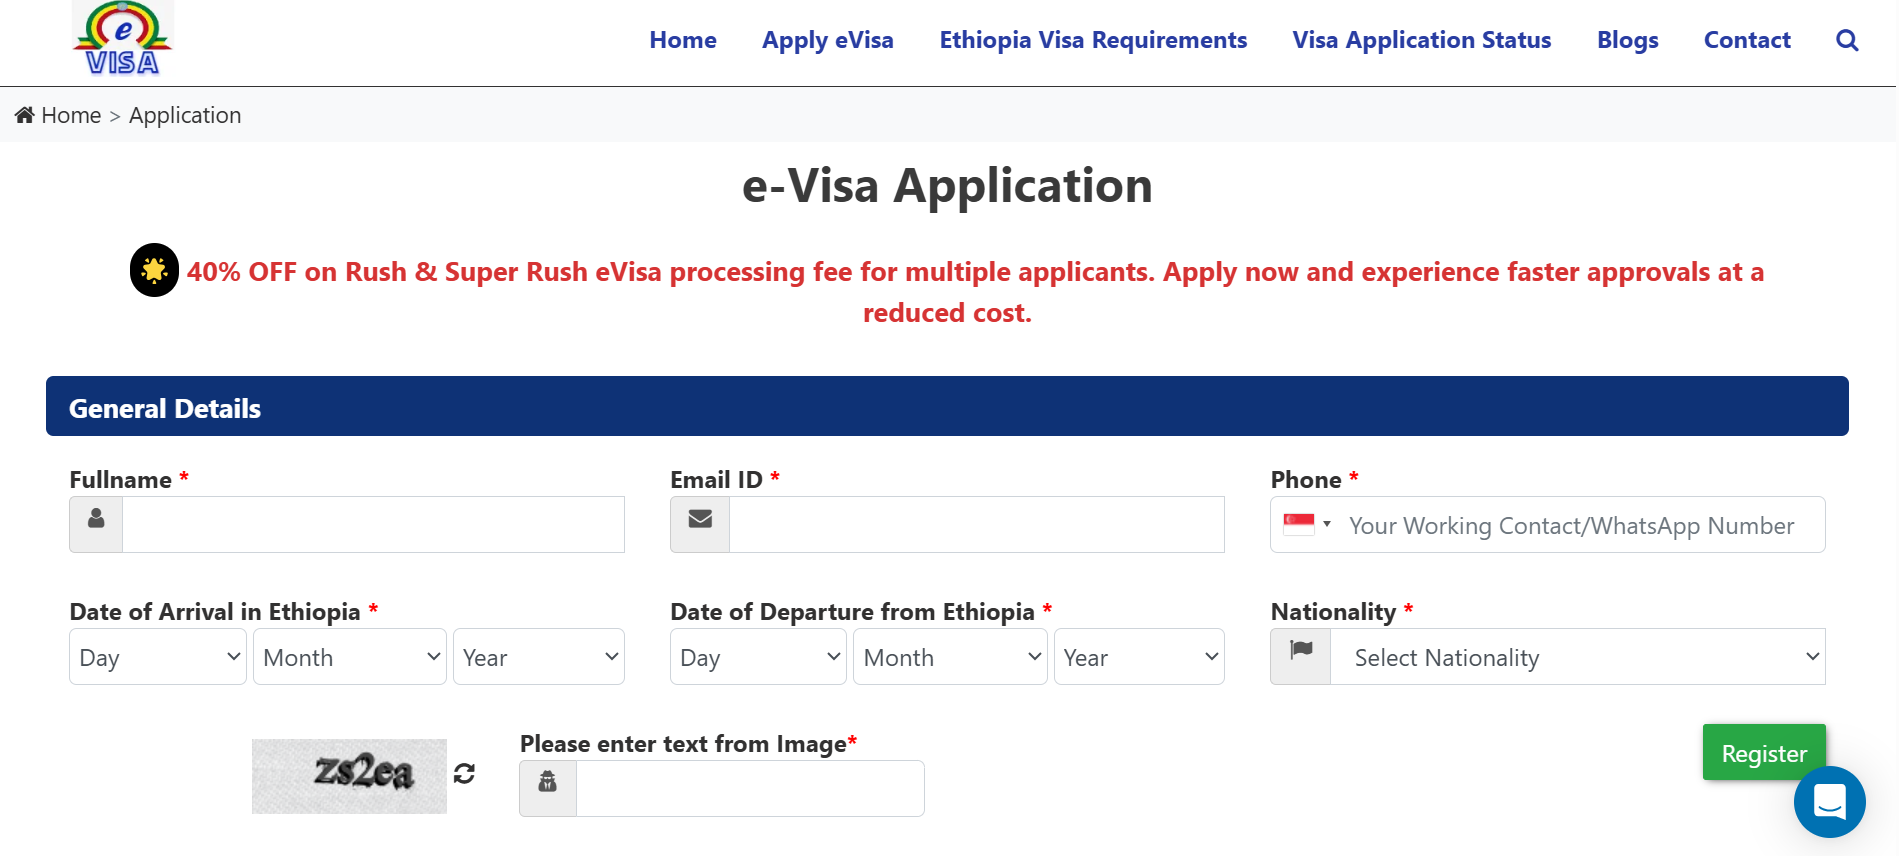Refresh the captcha image

click(464, 773)
